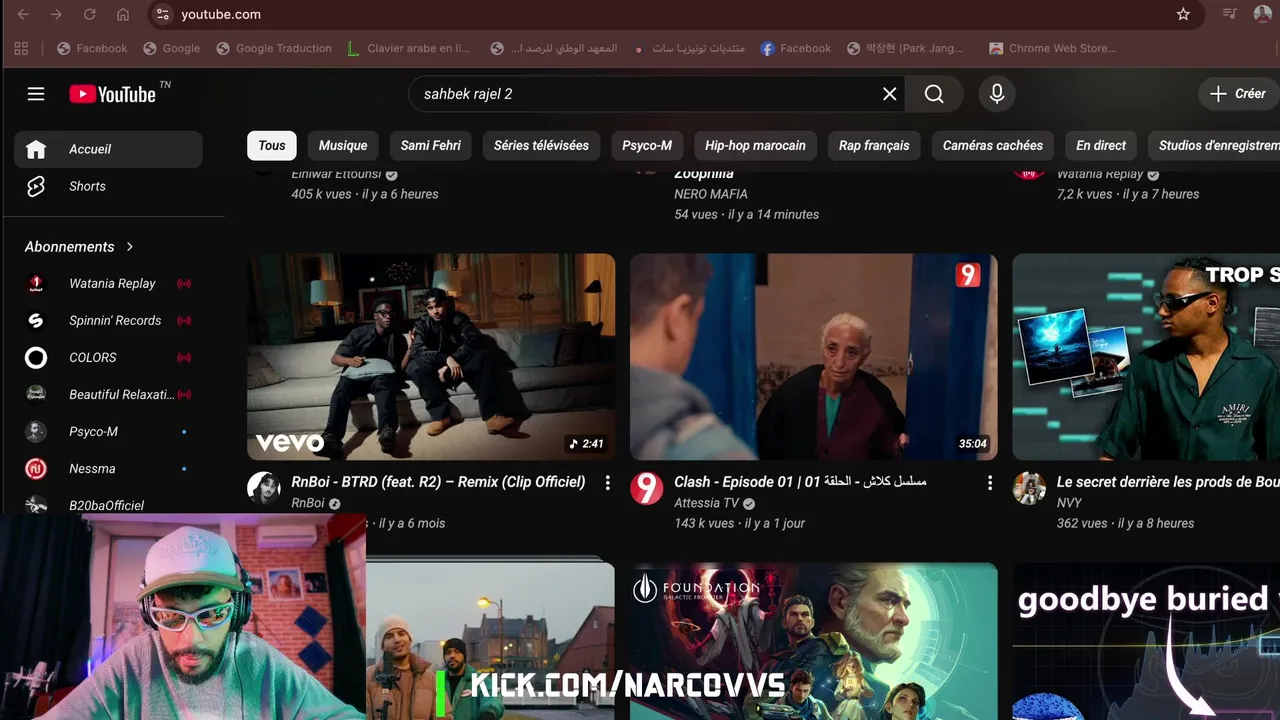
Task: Select the Musique filter chip
Action: (343, 145)
